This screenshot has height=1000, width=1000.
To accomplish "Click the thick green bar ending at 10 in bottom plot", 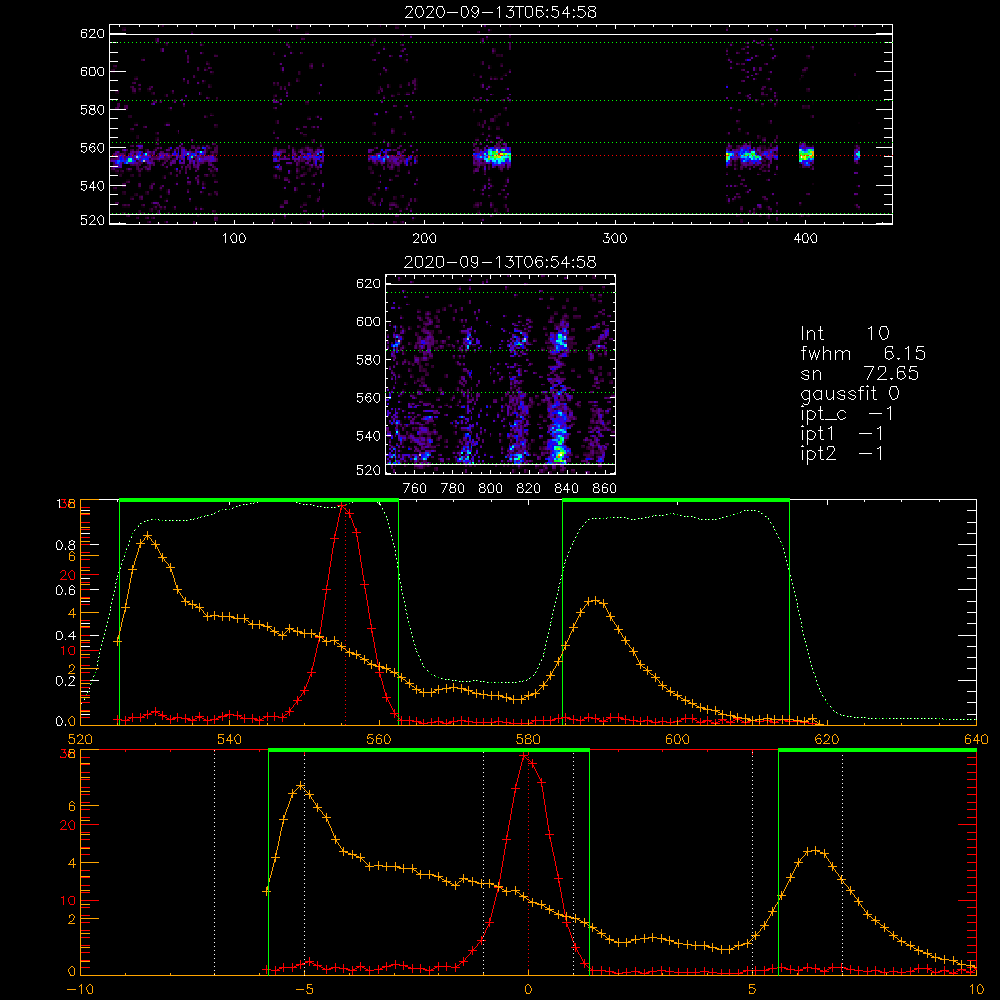I will pyautogui.click(x=878, y=751).
